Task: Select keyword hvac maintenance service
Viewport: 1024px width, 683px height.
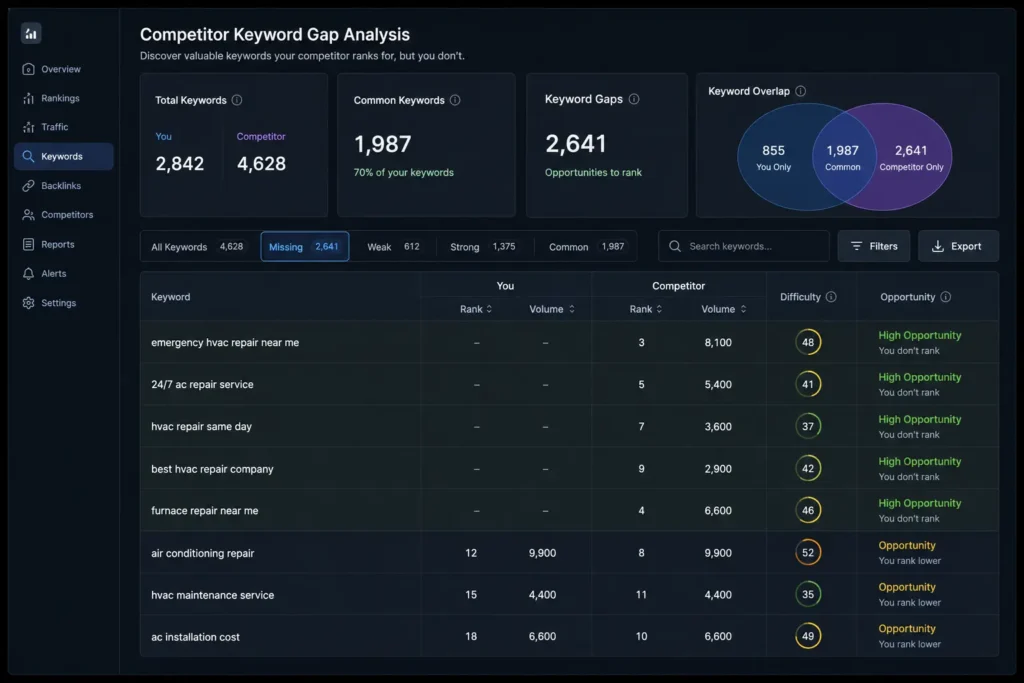Action: (212, 595)
